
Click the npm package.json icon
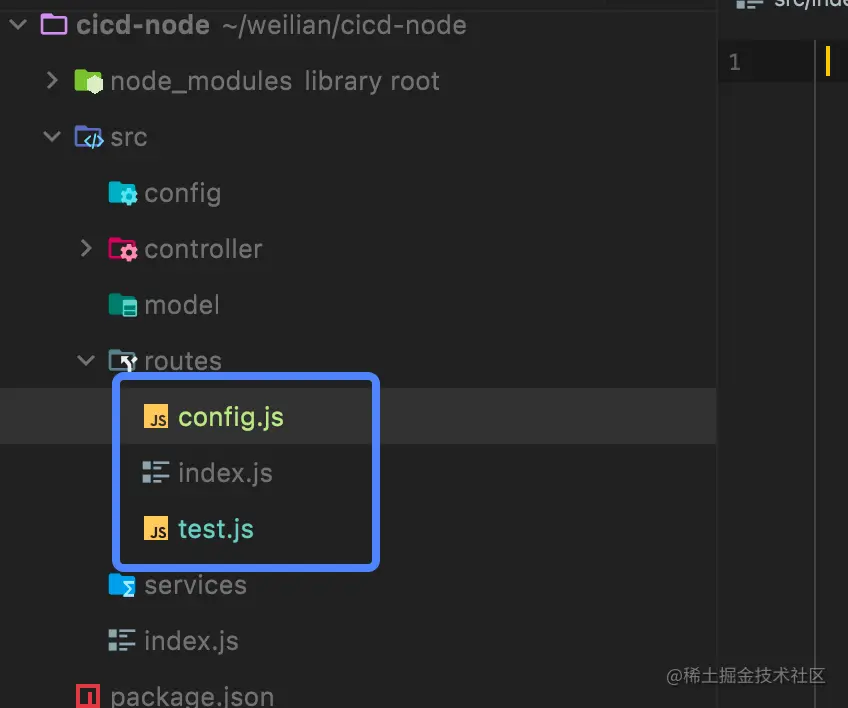point(88,696)
